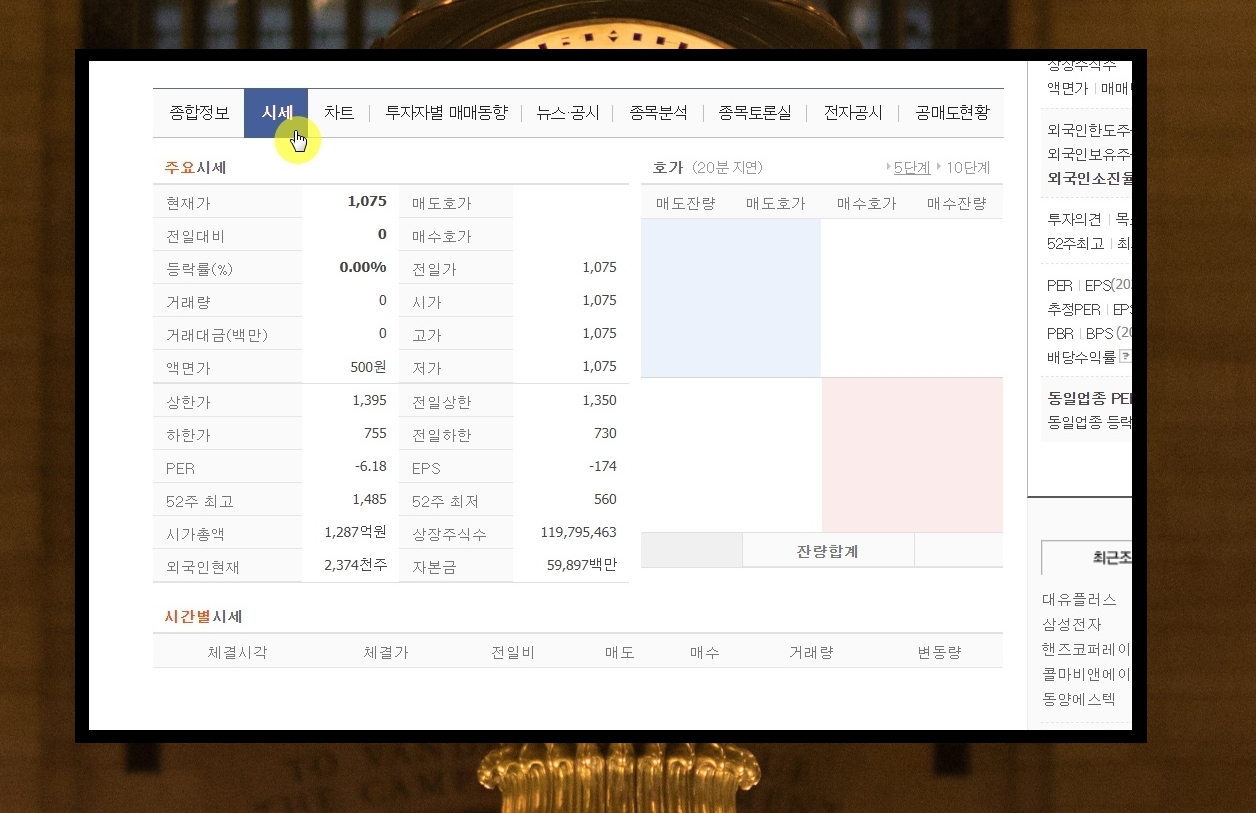The image size is (1256, 813).
Task: Open 대유플러스 from the recent list
Action: click(1079, 599)
